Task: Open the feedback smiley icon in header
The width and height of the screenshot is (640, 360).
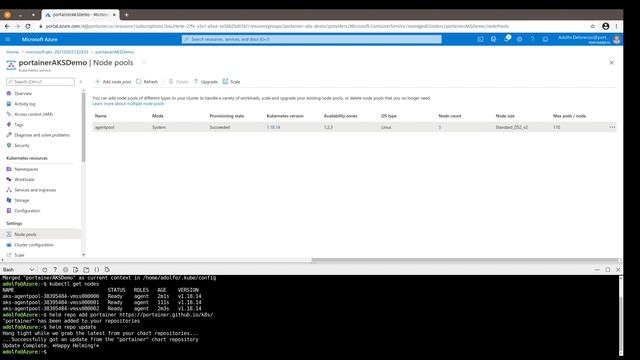Action: click(x=545, y=39)
